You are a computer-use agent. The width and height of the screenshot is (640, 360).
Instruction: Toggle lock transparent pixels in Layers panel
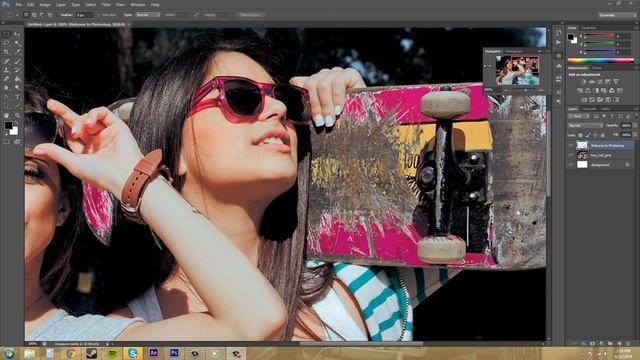(x=581, y=135)
